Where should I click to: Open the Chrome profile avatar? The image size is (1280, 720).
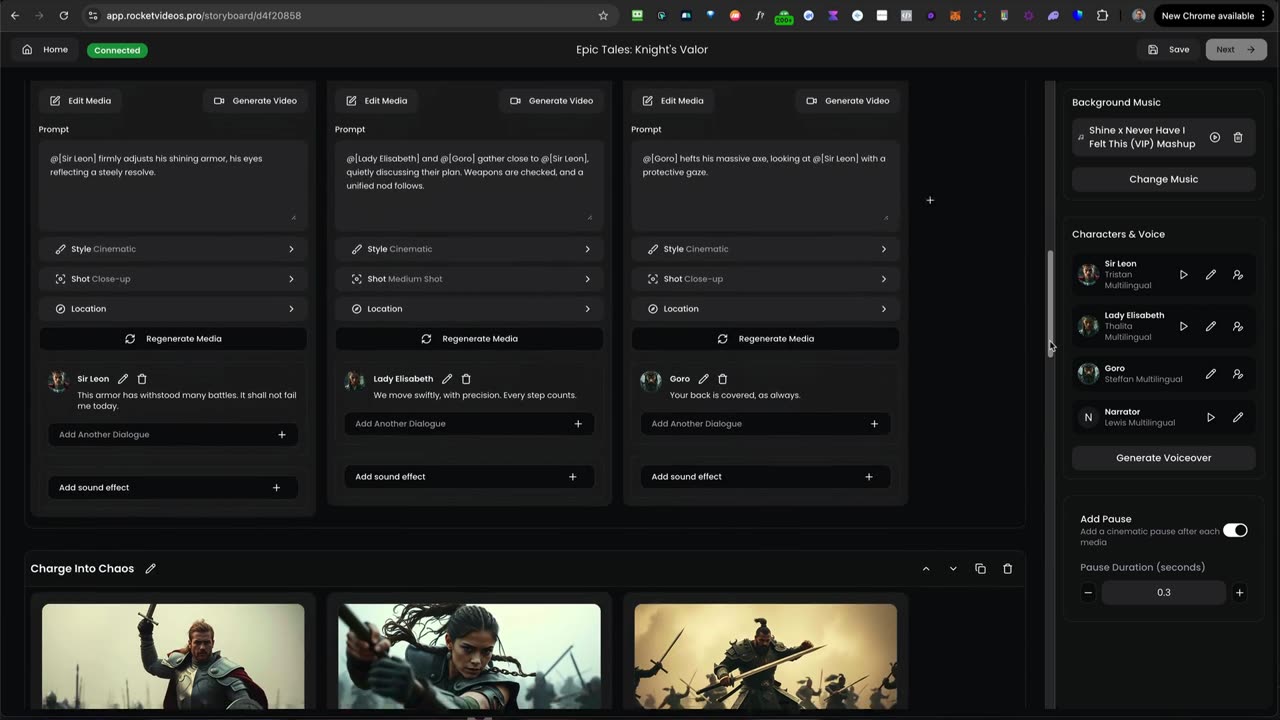tap(1139, 16)
